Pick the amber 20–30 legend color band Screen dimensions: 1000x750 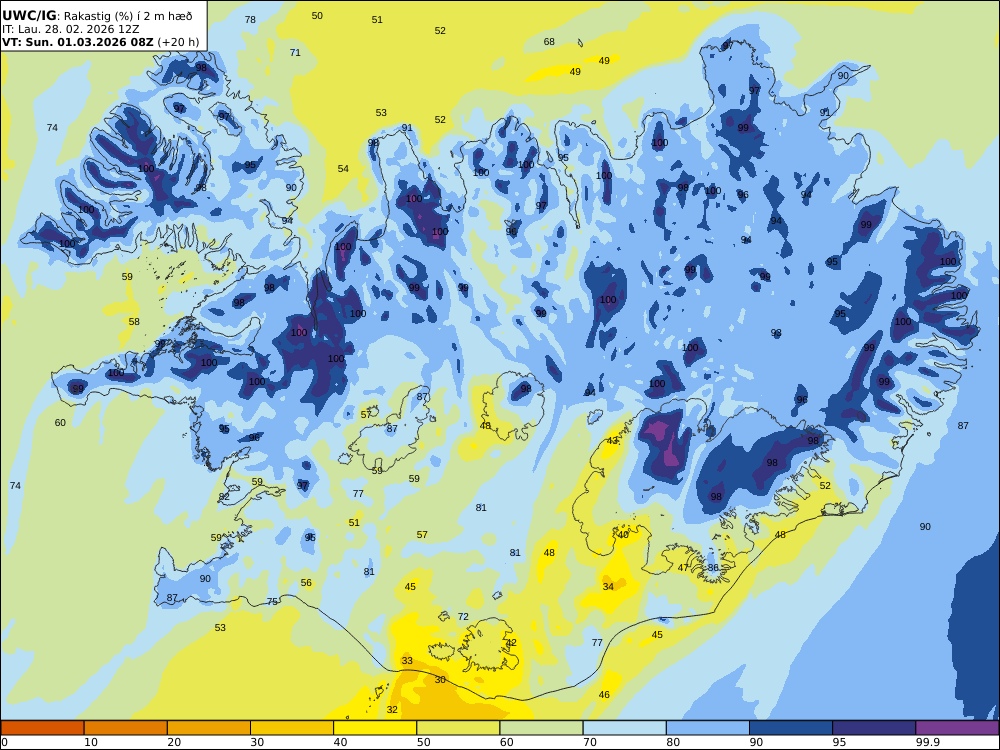pyautogui.click(x=209, y=728)
